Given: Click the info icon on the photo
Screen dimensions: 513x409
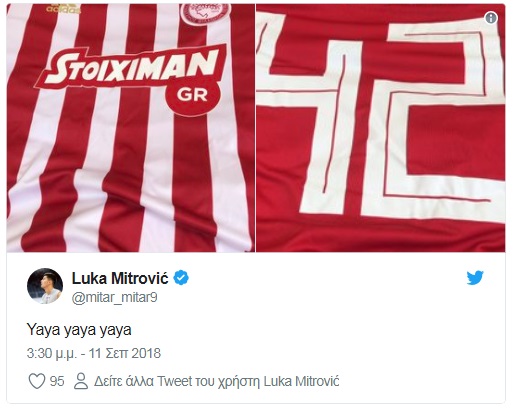Looking at the screenshot, I should click(x=491, y=18).
